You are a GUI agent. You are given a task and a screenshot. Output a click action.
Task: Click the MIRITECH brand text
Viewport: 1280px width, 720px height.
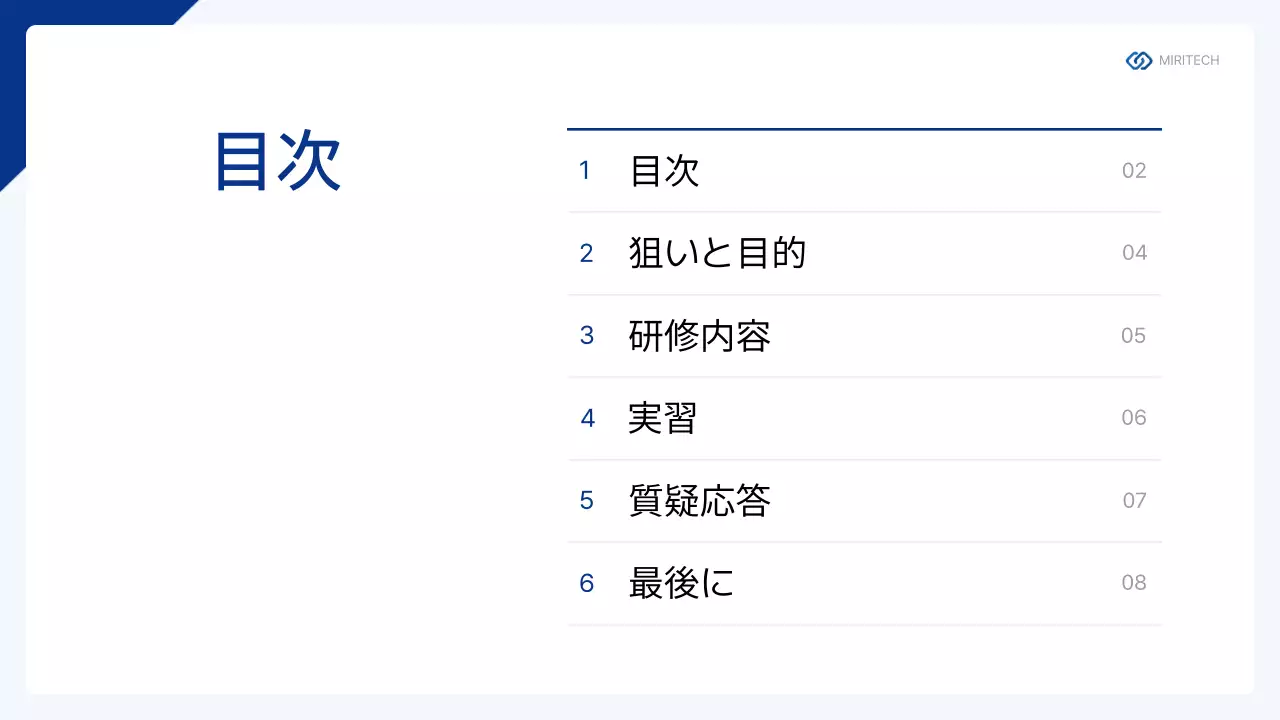point(1189,61)
